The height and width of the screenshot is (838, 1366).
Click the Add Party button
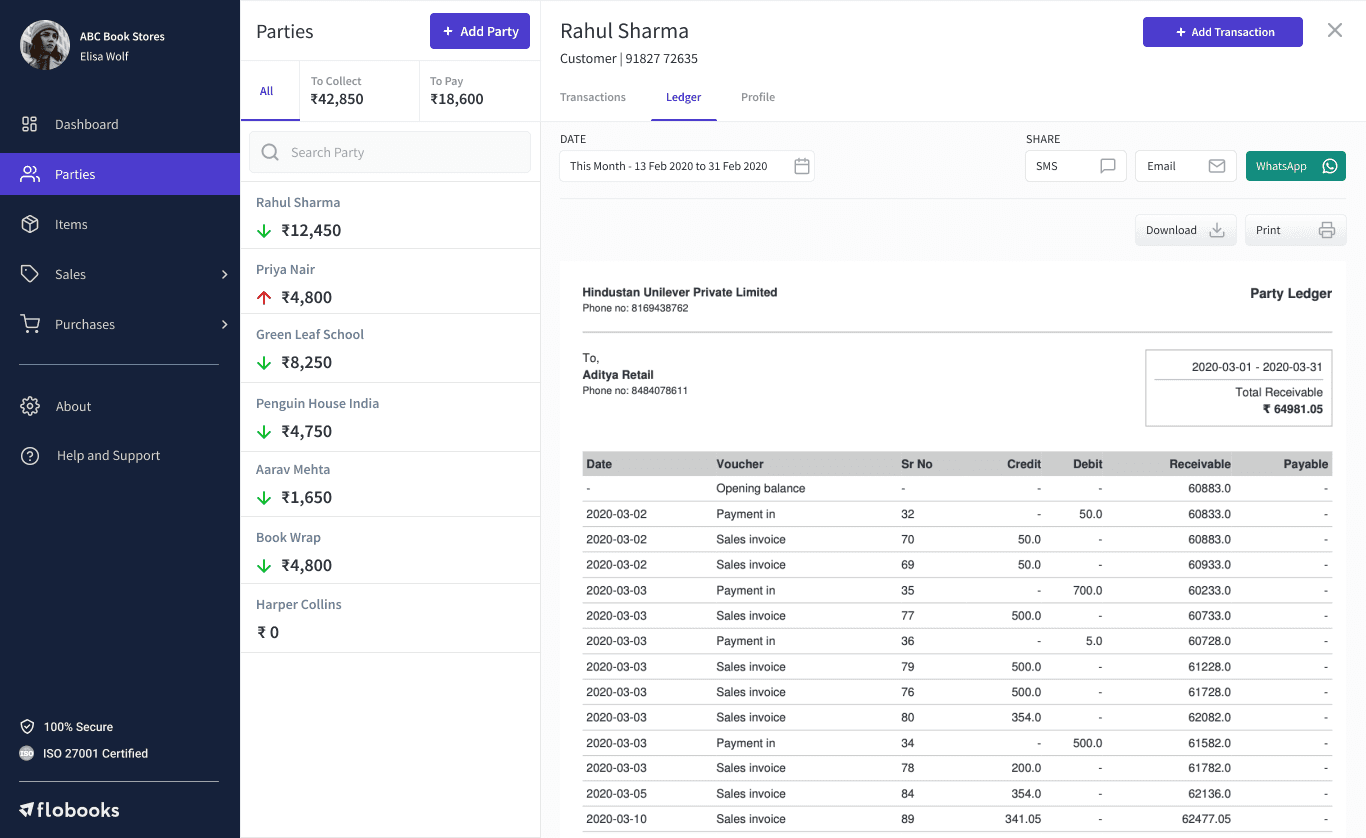coord(480,31)
